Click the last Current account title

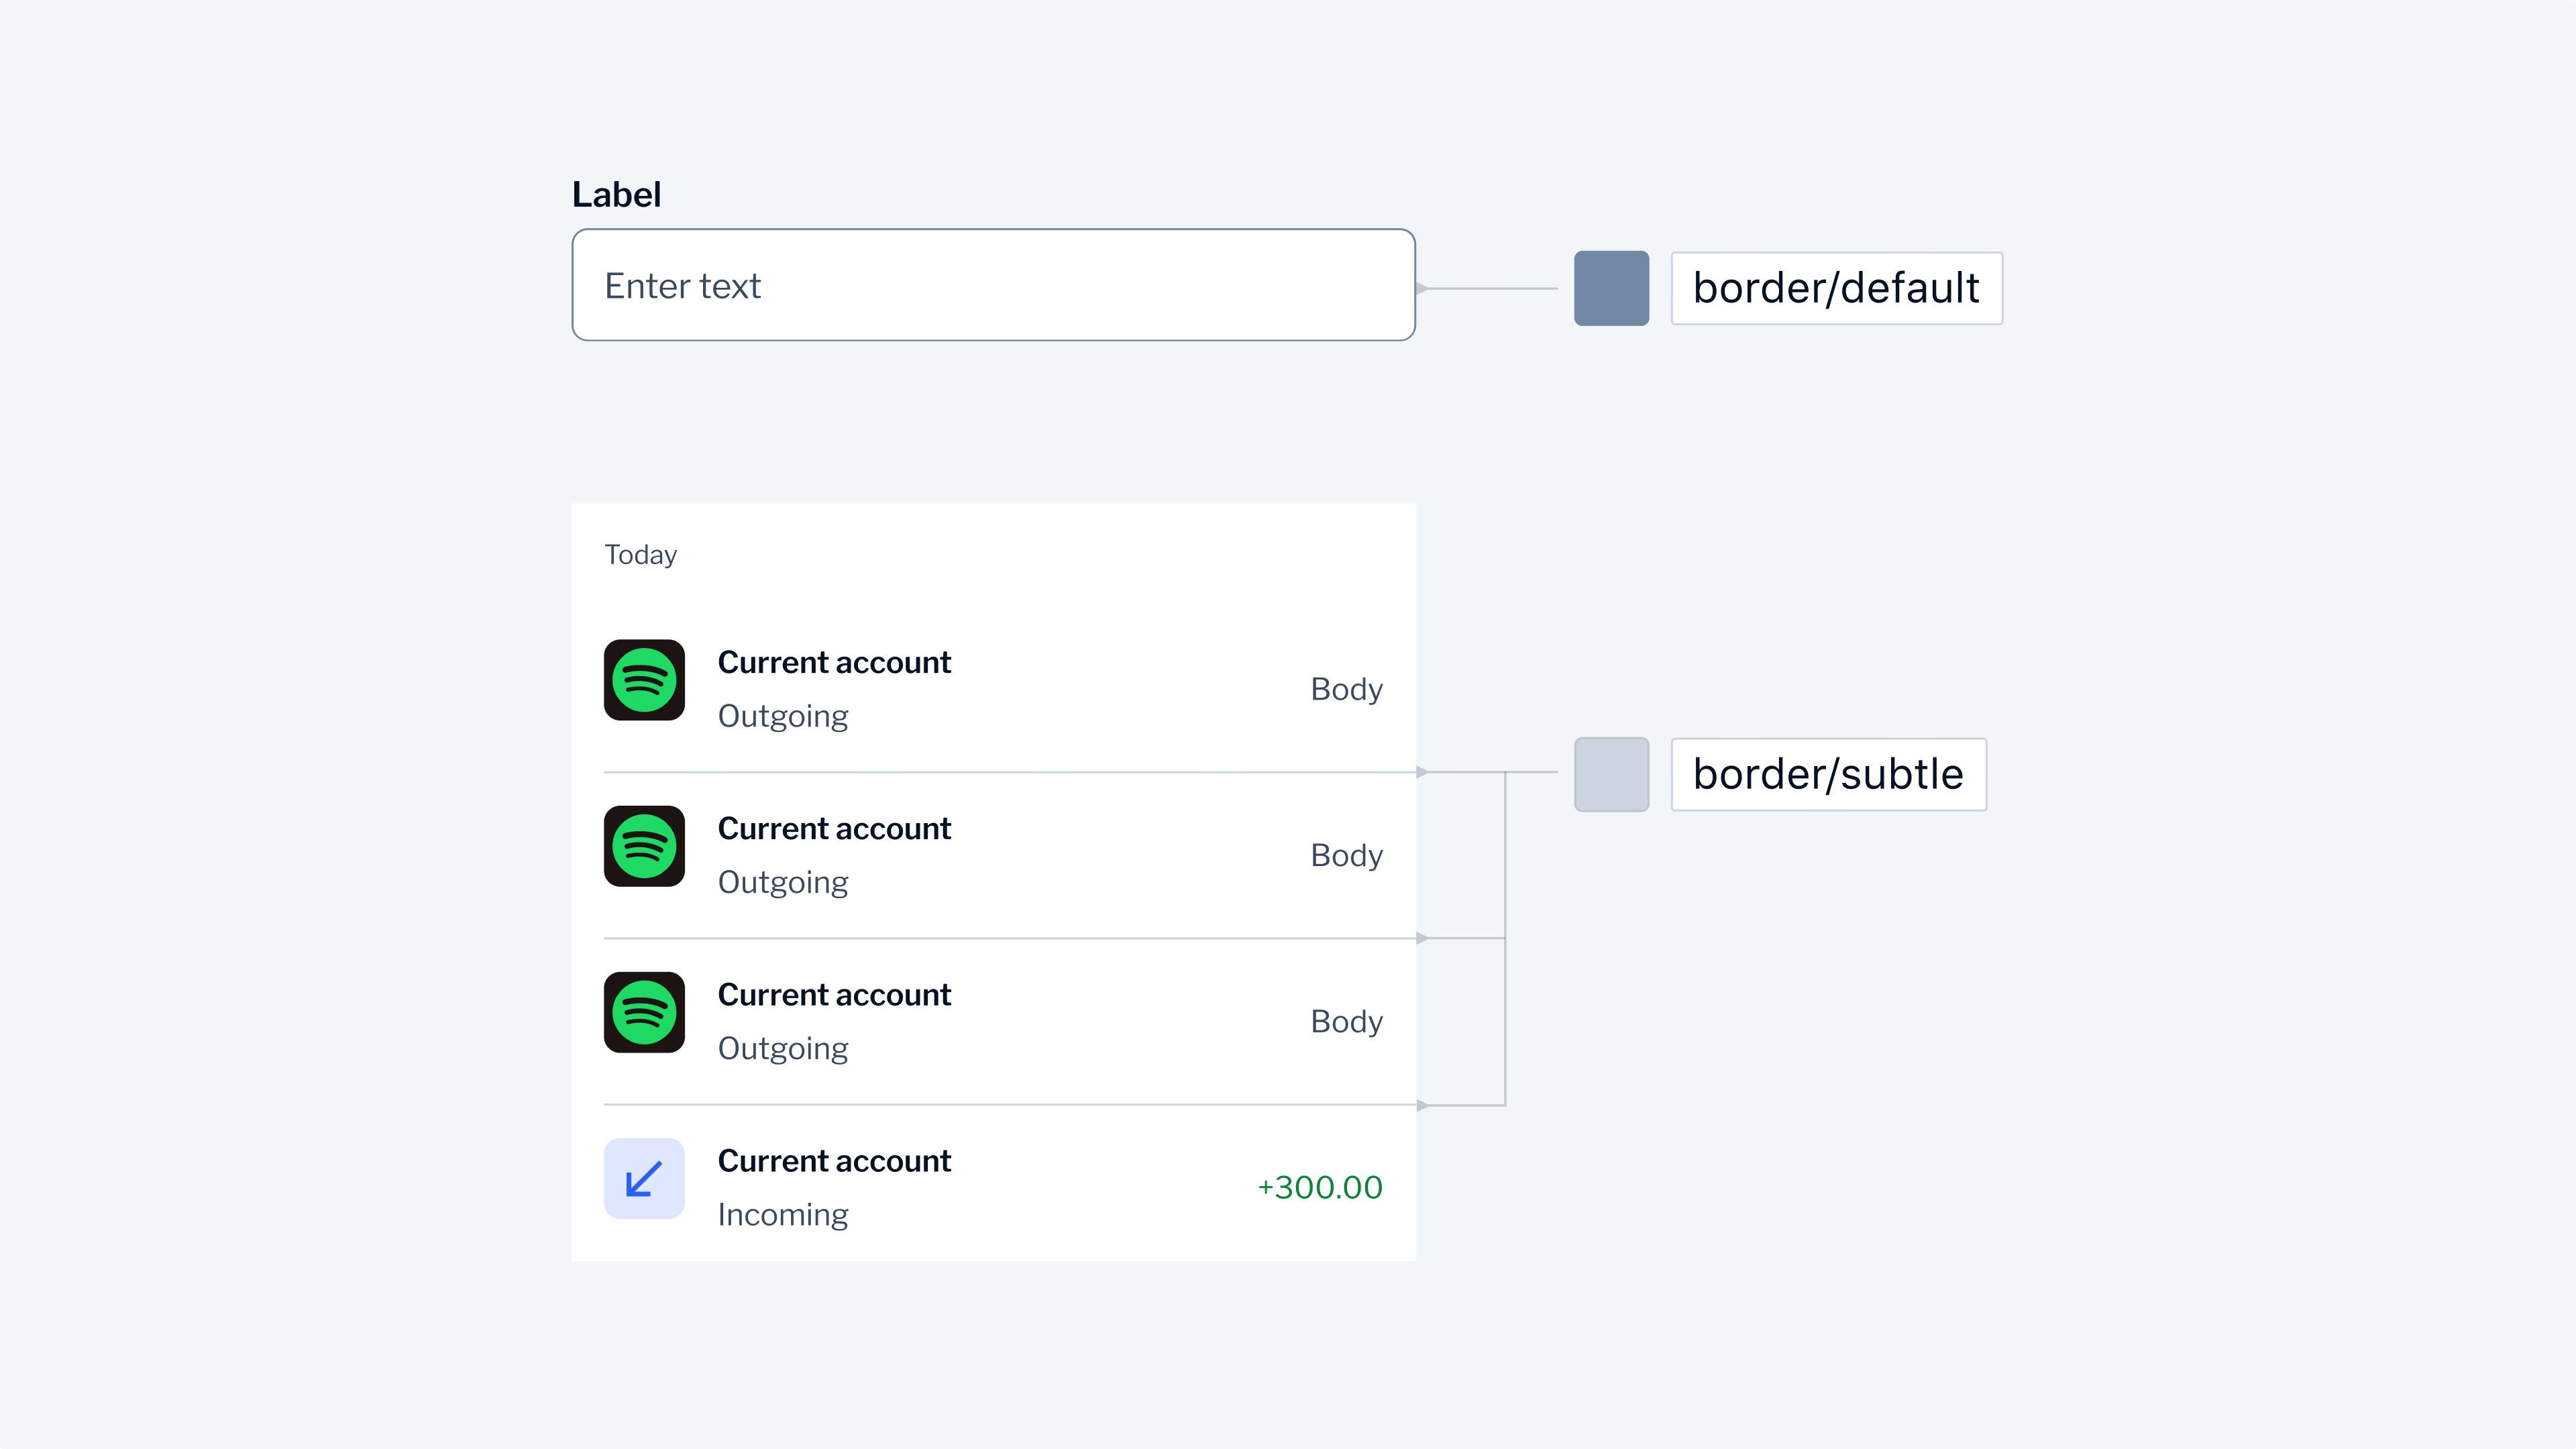[834, 1160]
